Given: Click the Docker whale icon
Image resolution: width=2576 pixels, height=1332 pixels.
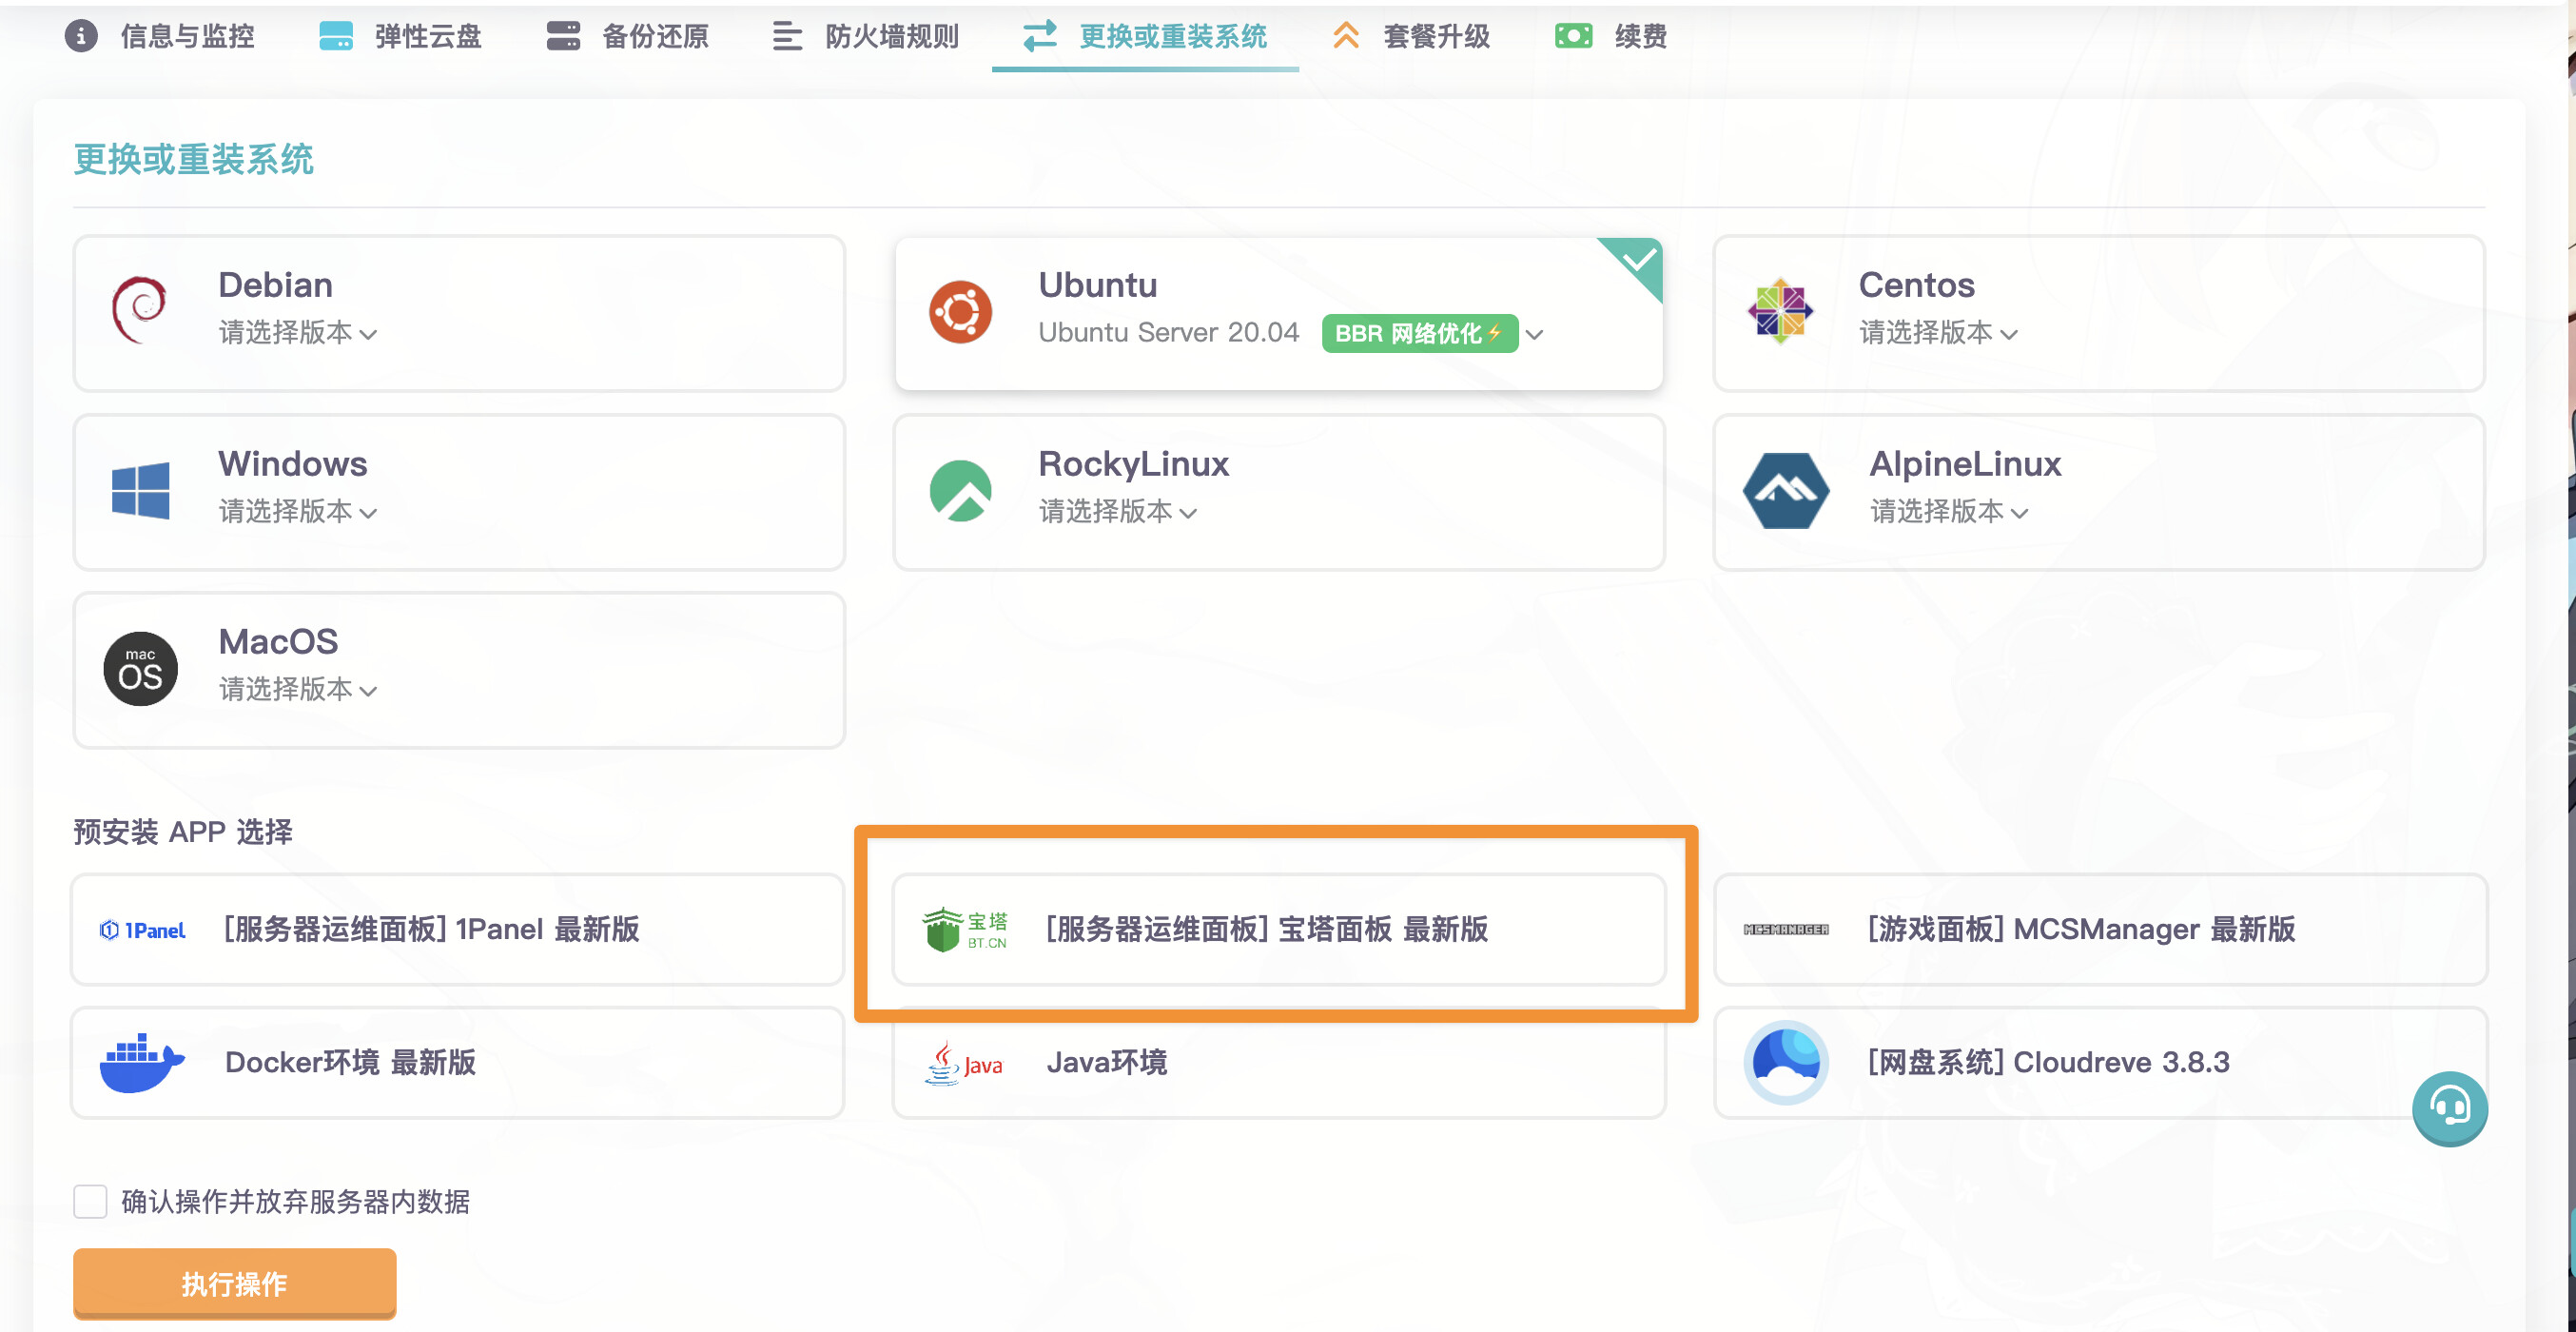Looking at the screenshot, I should click(x=142, y=1062).
